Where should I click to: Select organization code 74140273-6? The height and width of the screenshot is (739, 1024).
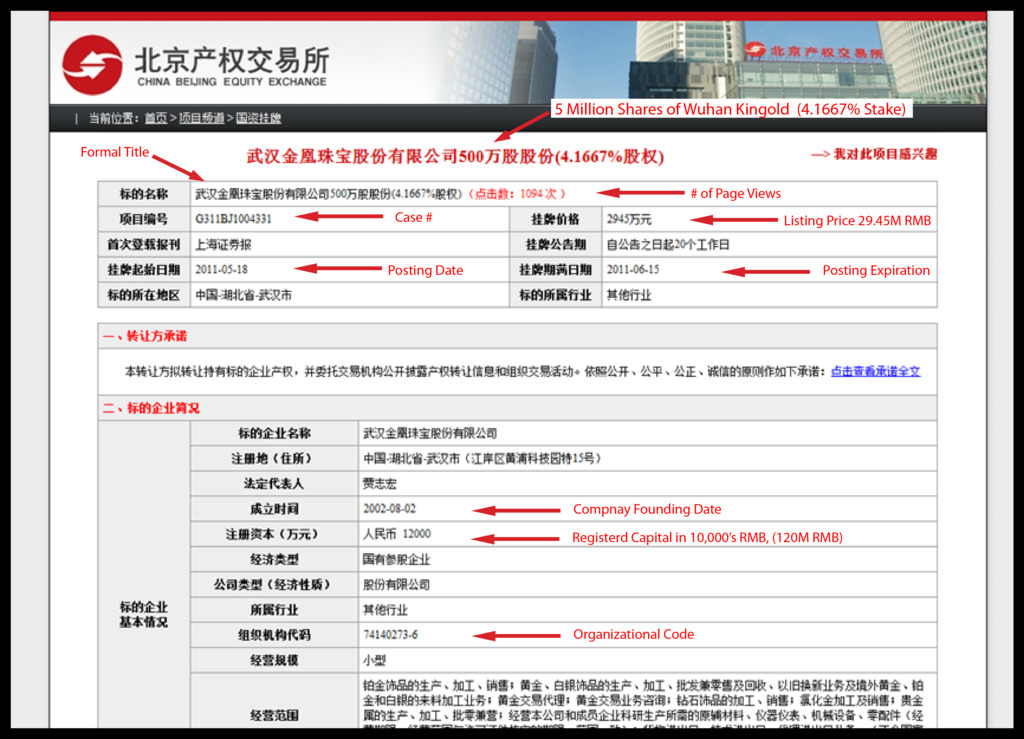click(x=390, y=635)
